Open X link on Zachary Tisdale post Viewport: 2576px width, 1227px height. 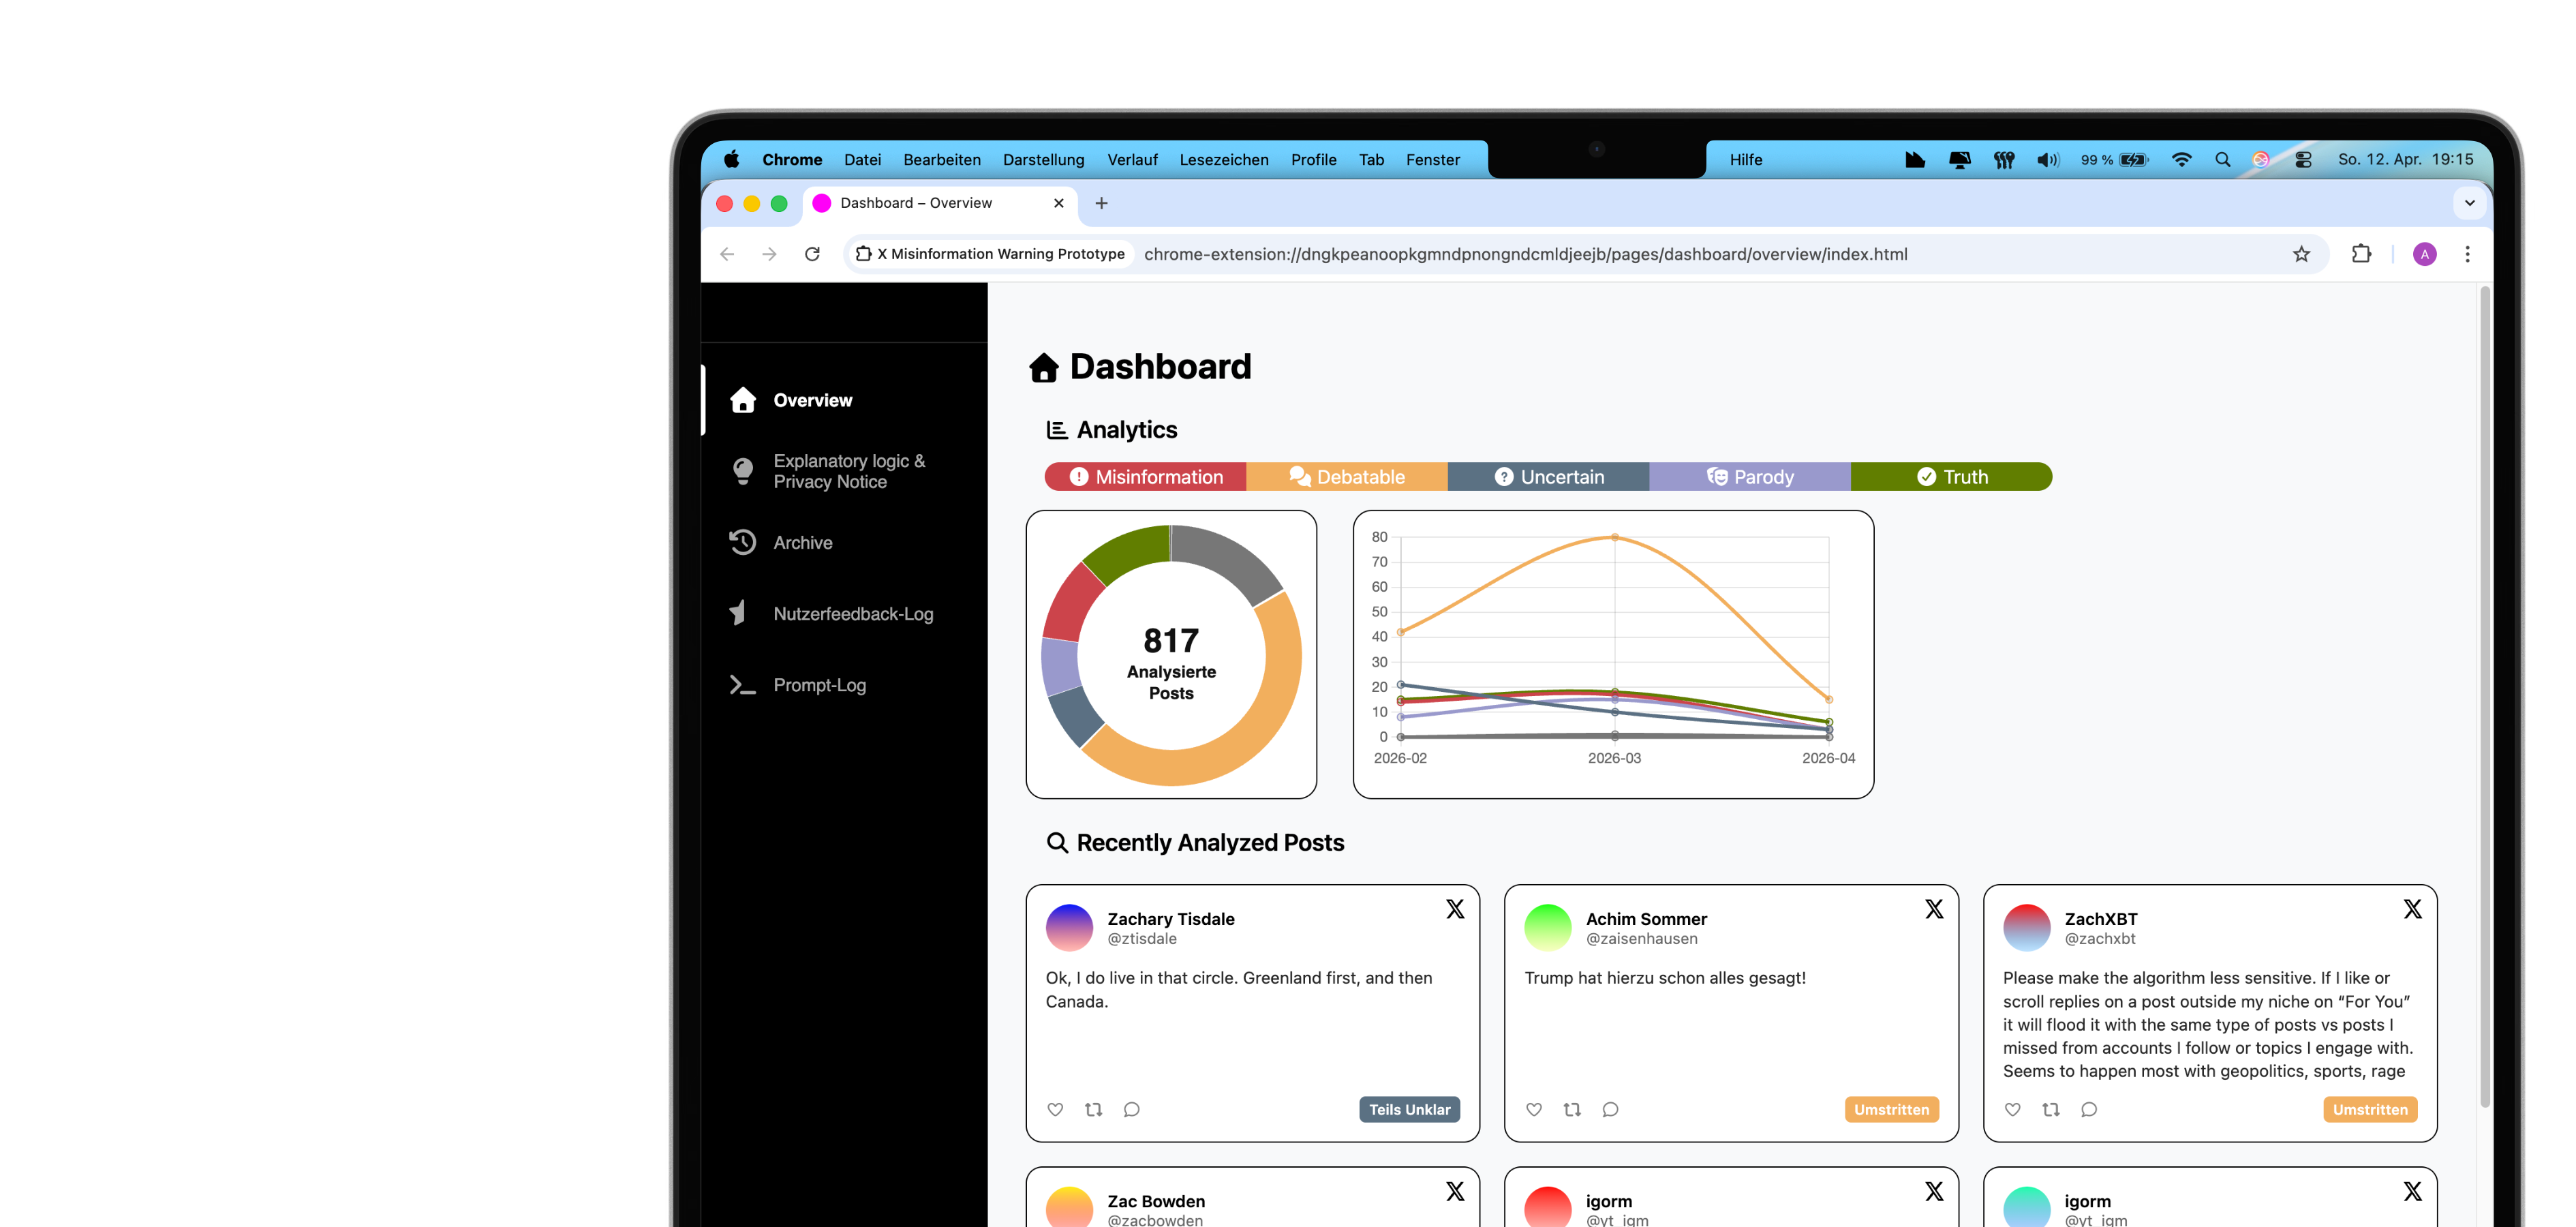click(1455, 909)
